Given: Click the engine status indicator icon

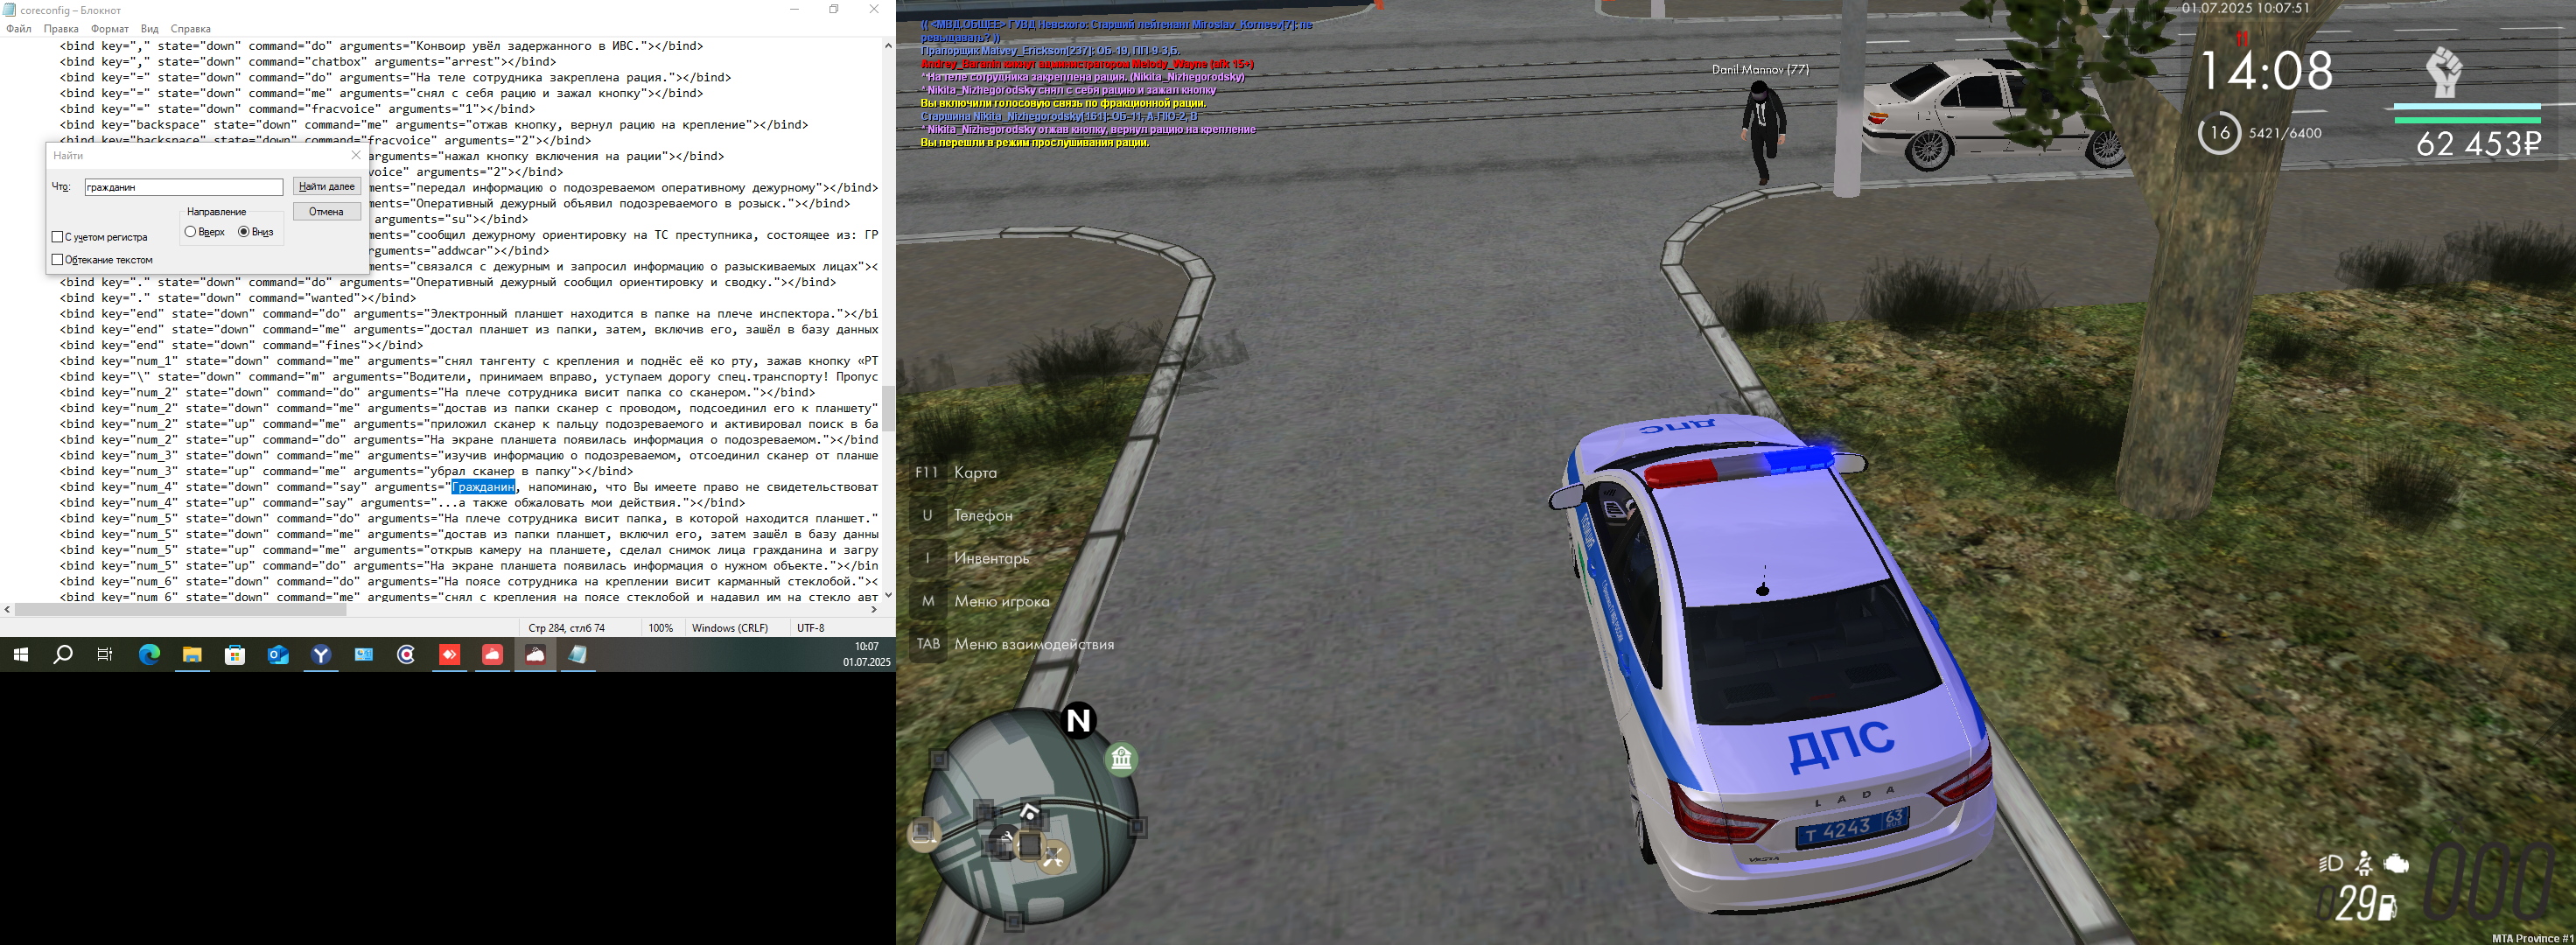Looking at the screenshot, I should [x=2396, y=864].
